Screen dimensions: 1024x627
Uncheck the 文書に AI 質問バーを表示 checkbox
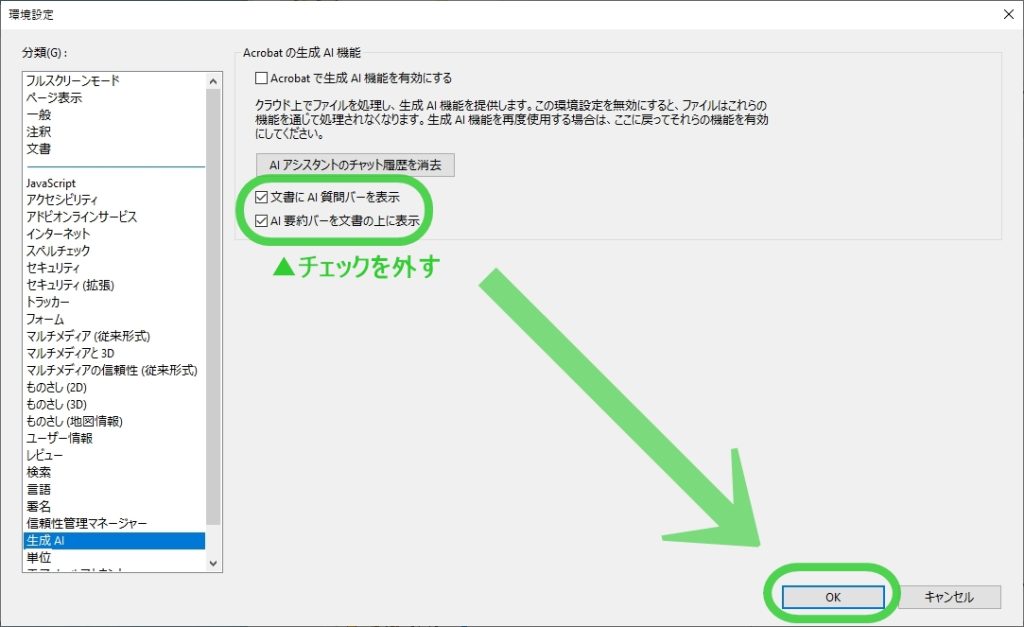[x=262, y=199]
